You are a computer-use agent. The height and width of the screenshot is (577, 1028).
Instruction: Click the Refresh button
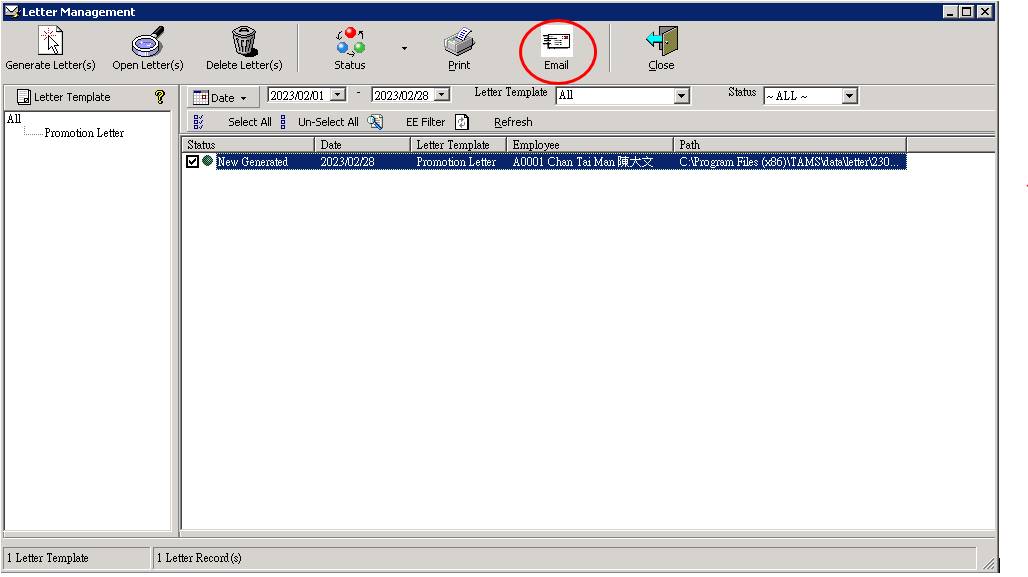(x=513, y=122)
